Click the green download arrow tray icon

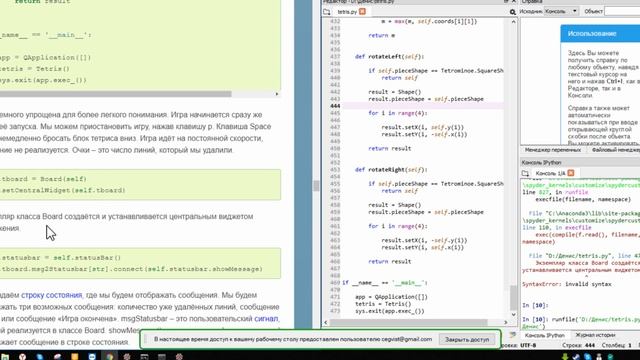[565, 356]
